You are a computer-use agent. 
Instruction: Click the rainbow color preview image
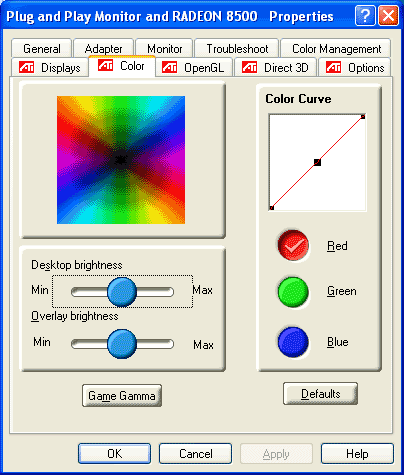[x=121, y=160]
